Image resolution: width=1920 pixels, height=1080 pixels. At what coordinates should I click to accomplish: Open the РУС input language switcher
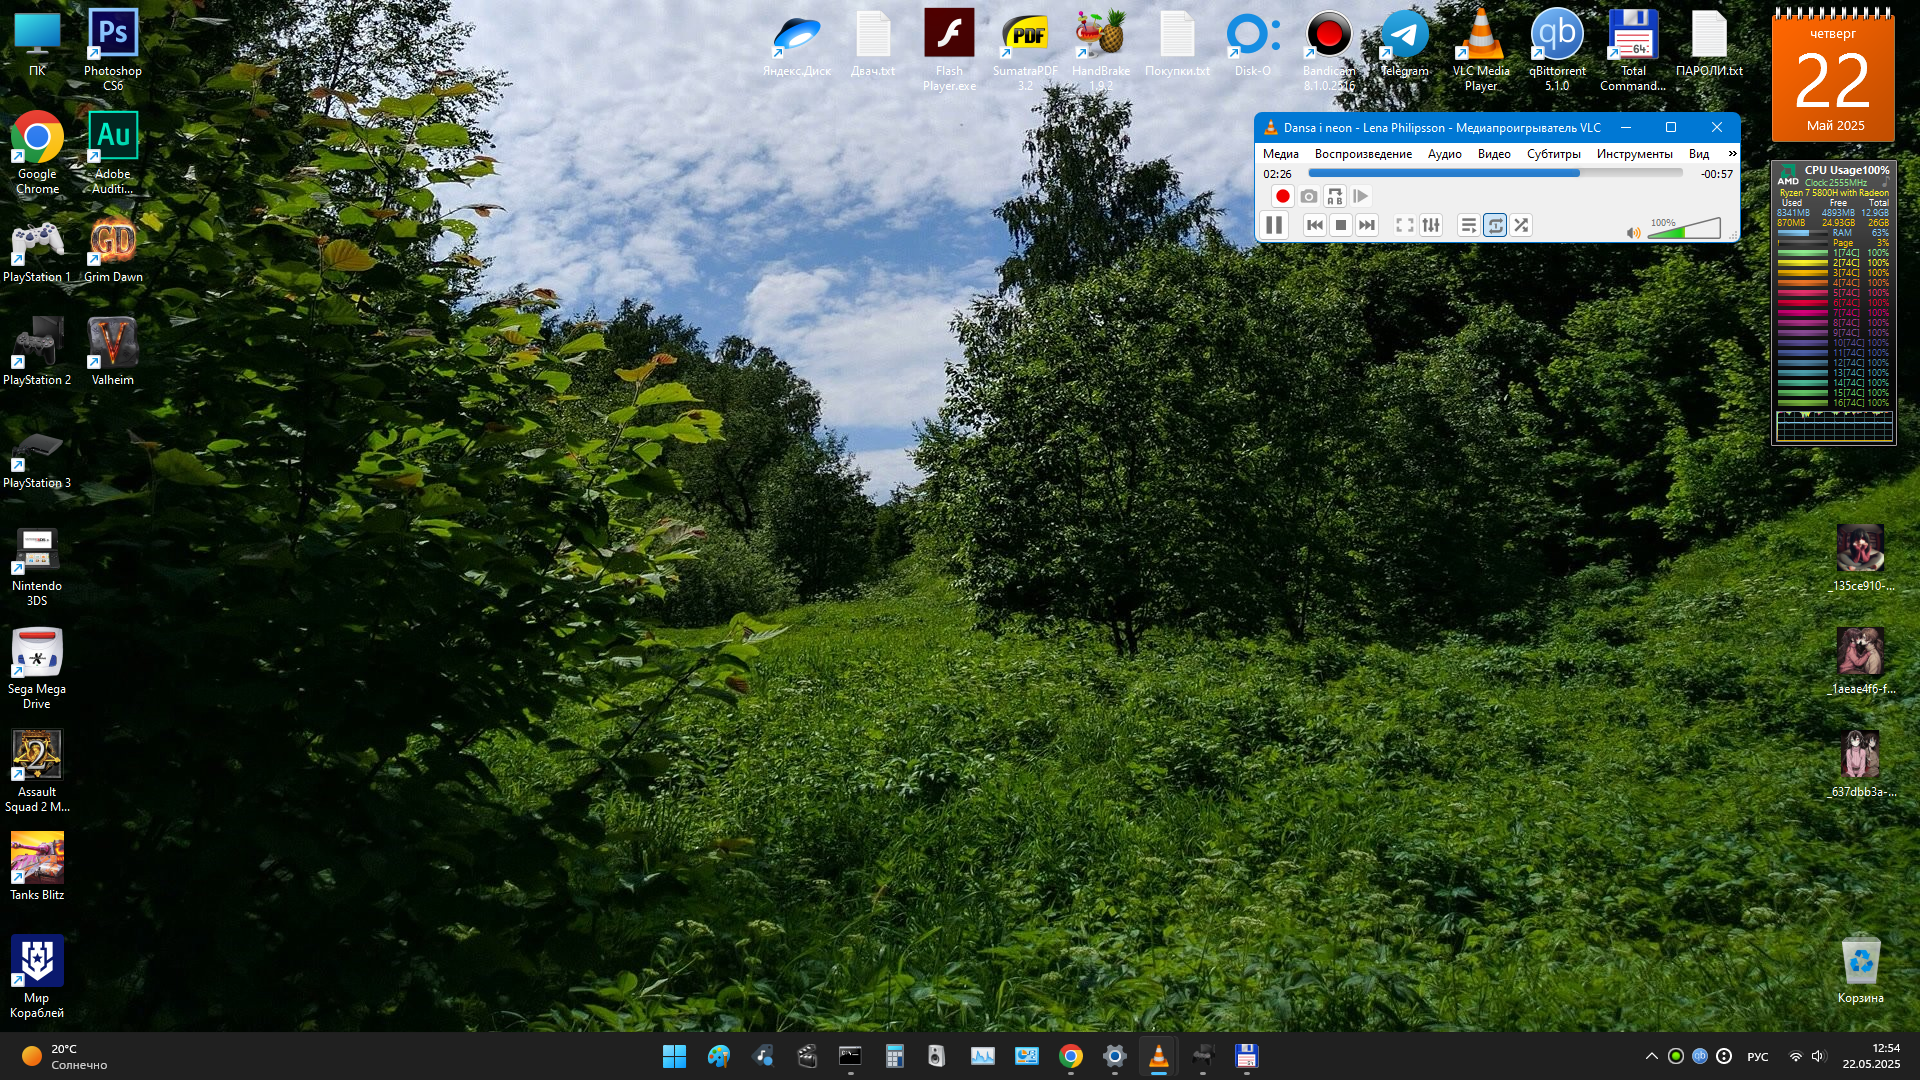tap(1757, 1057)
